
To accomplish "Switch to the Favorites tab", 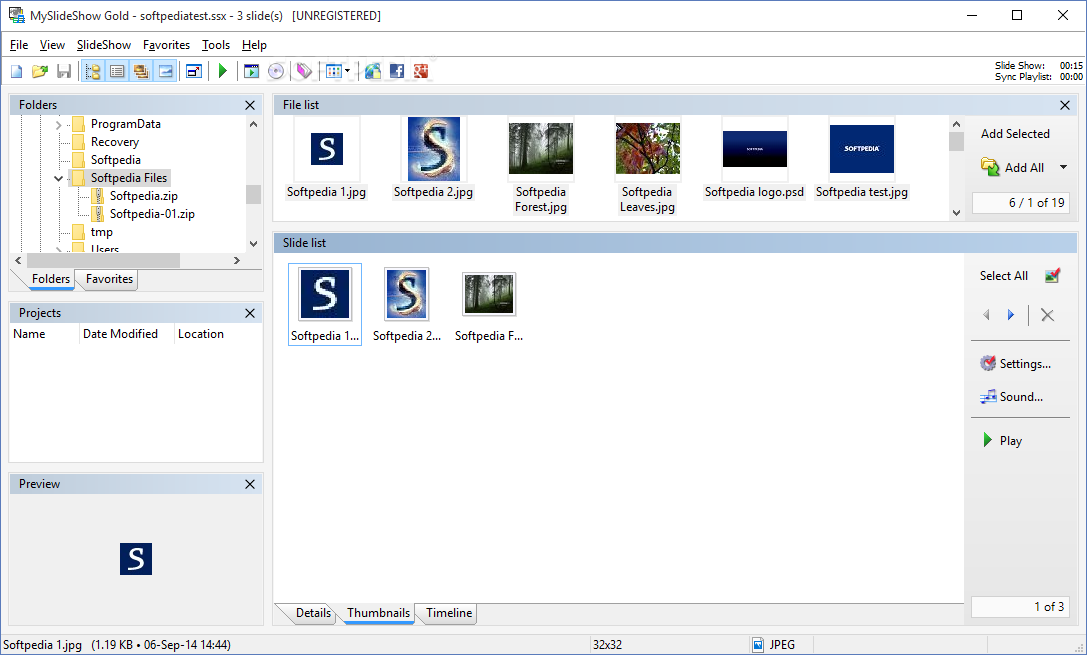I will tap(109, 279).
